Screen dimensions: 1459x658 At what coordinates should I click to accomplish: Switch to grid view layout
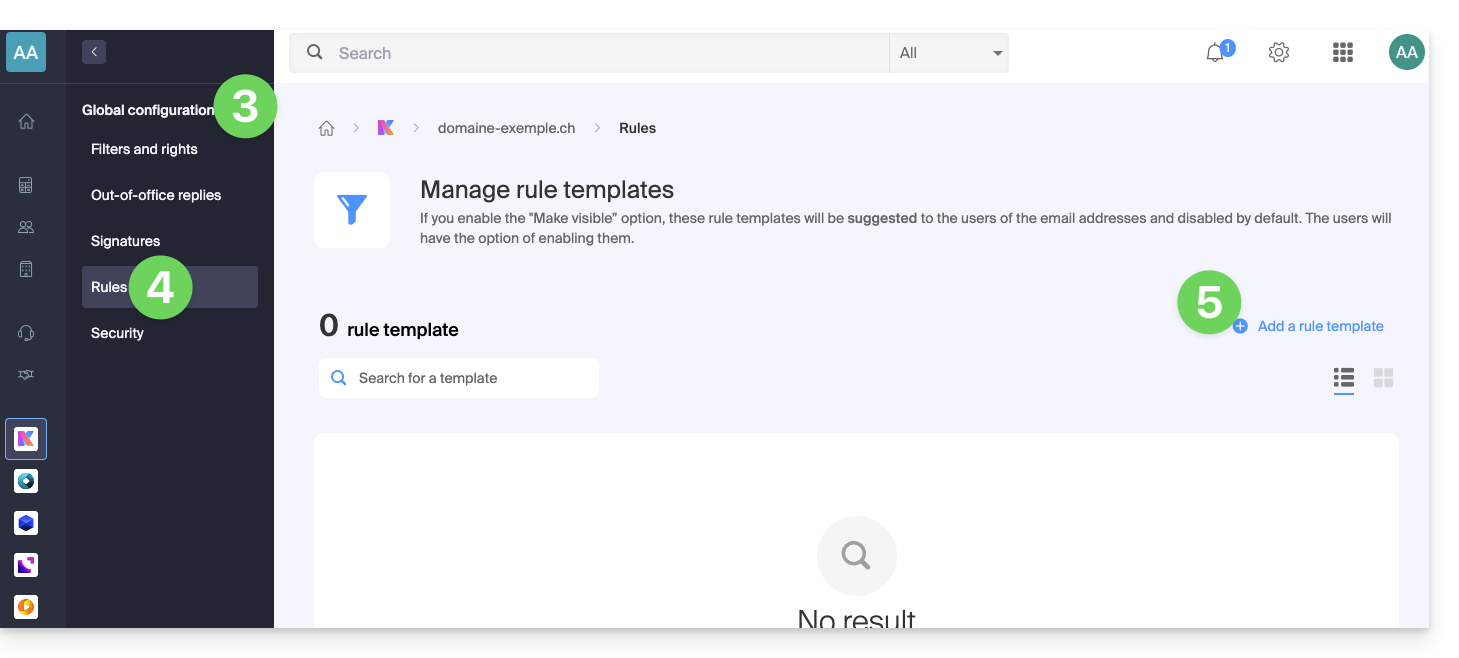click(x=1384, y=378)
